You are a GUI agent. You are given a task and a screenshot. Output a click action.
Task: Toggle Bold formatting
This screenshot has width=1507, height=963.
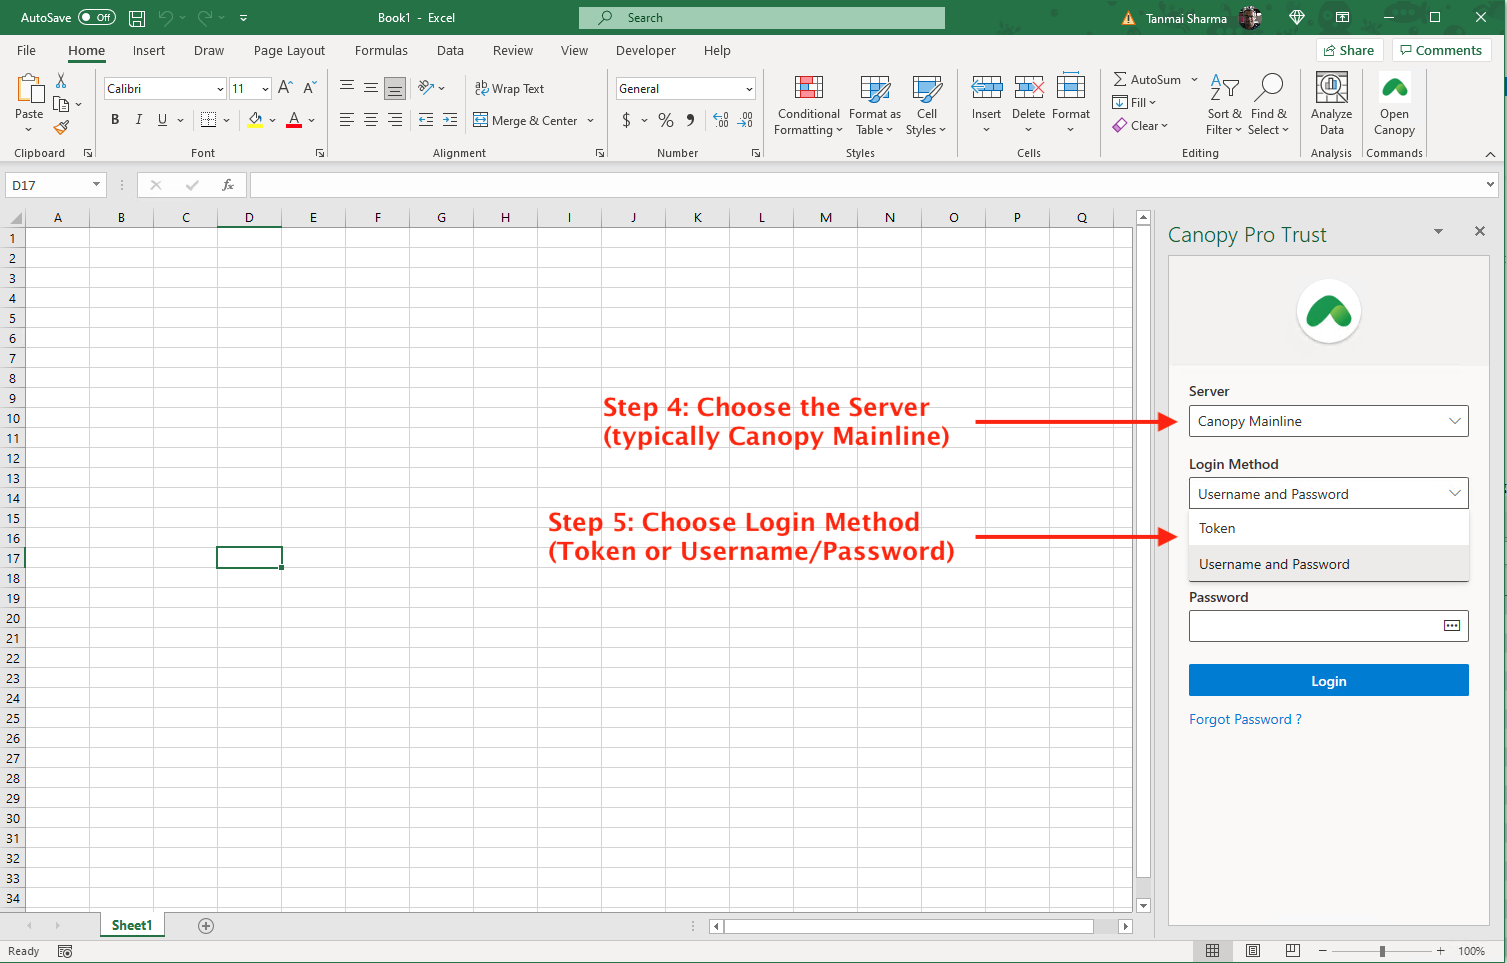click(x=115, y=120)
